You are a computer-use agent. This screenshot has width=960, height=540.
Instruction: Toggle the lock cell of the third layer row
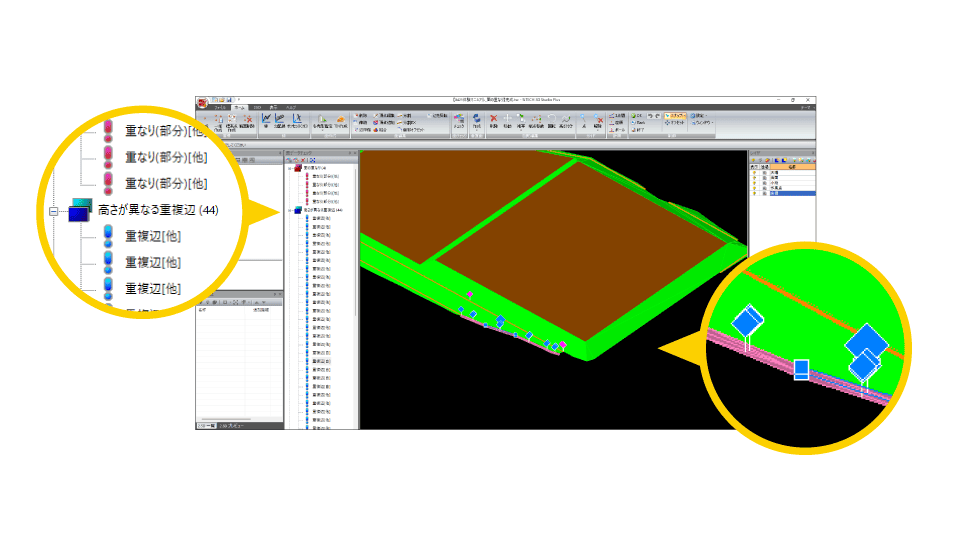(765, 183)
